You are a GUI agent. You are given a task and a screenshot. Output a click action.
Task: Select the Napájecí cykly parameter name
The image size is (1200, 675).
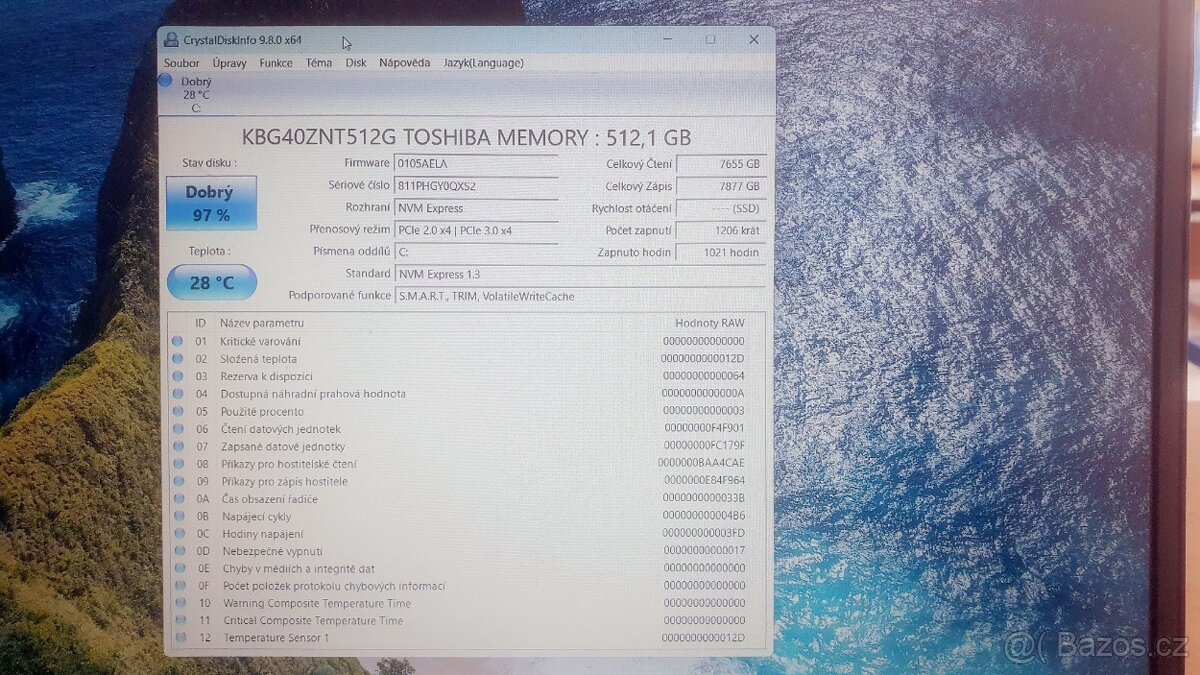(x=255, y=516)
